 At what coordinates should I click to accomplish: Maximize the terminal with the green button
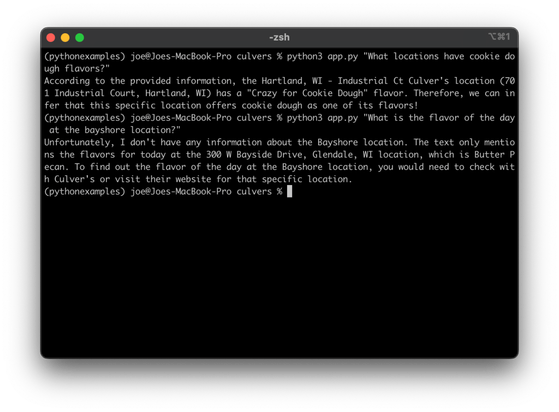[x=80, y=37]
